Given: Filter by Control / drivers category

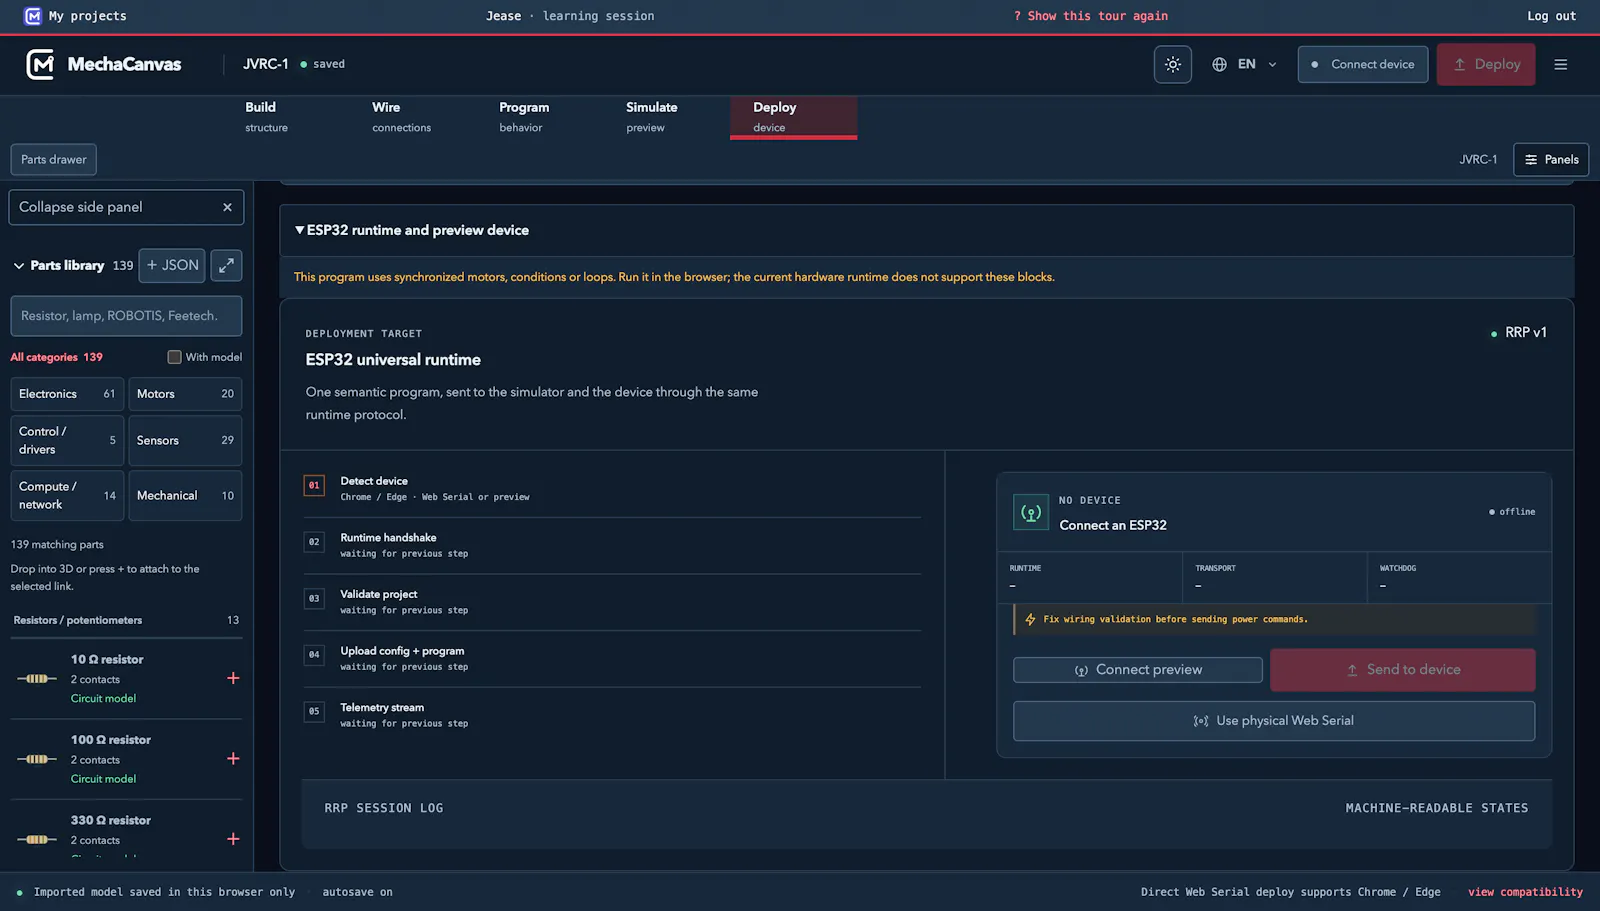Looking at the screenshot, I should click(x=67, y=440).
